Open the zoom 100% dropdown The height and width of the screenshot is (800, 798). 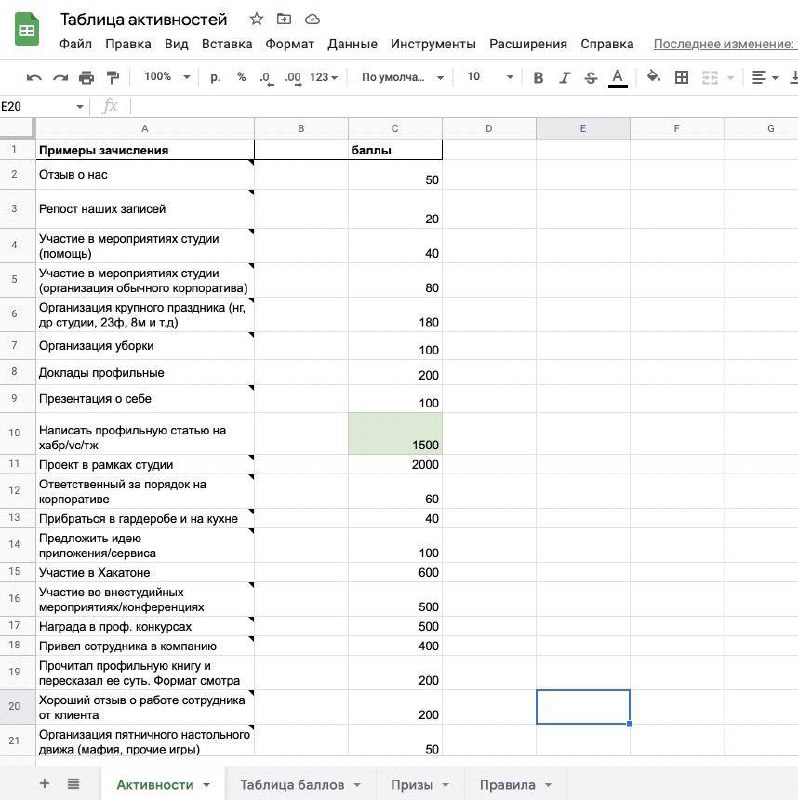(164, 77)
